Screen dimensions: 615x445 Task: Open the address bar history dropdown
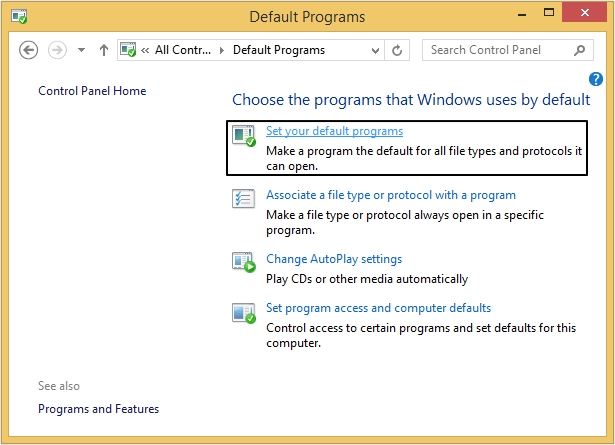click(x=375, y=50)
